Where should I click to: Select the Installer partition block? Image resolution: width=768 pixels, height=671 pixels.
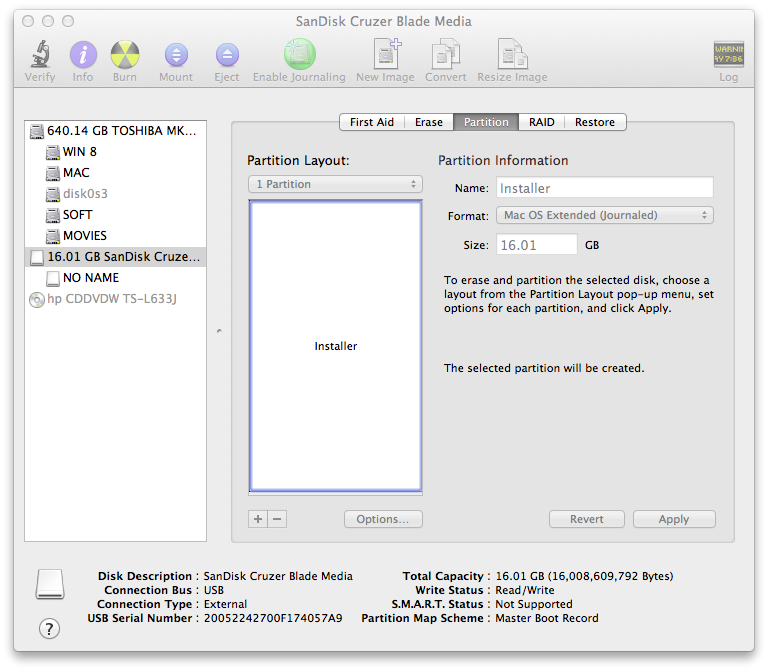point(336,346)
